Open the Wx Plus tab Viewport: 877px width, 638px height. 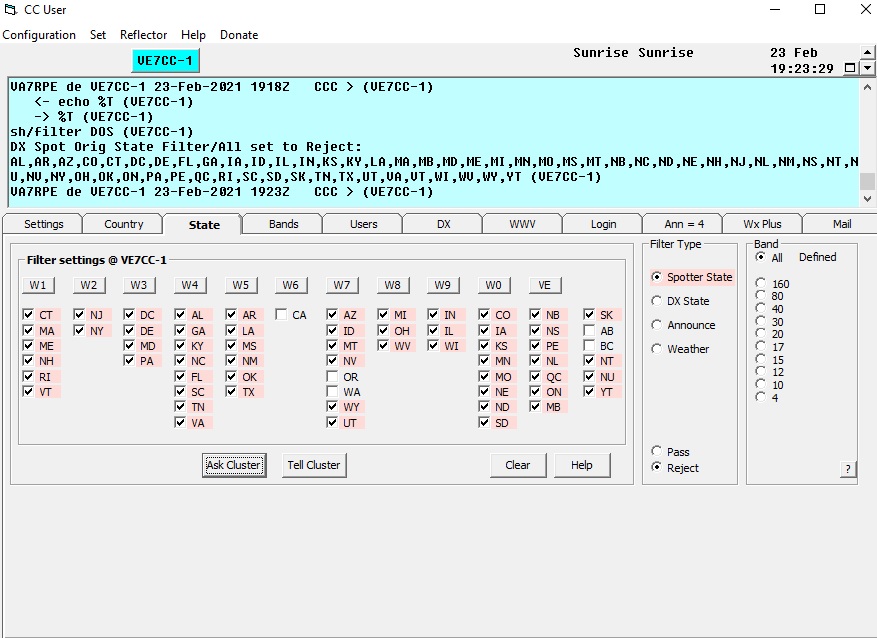tap(762, 224)
